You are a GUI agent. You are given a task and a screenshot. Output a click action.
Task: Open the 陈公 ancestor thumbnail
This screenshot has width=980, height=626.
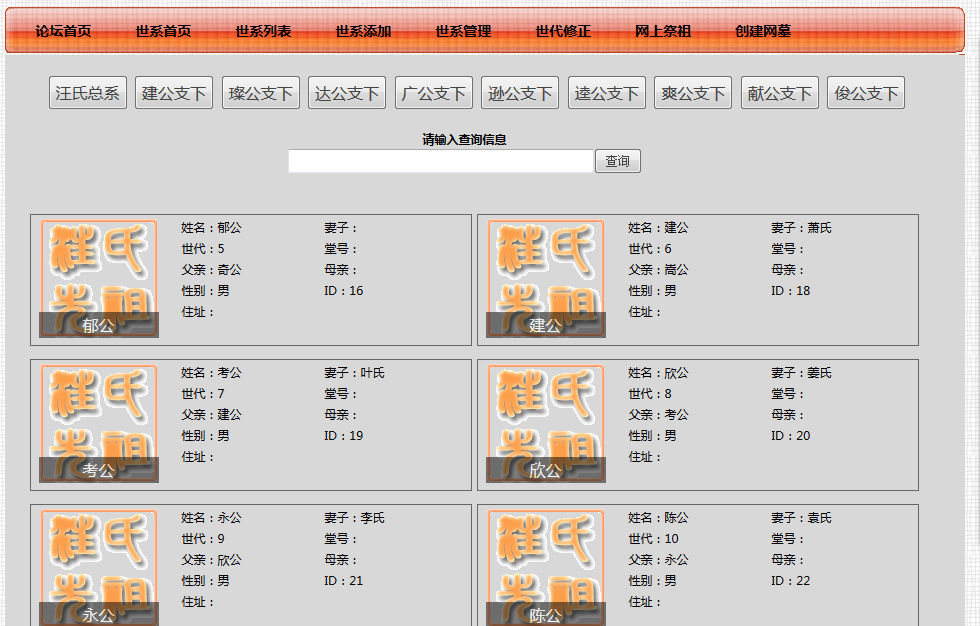click(546, 567)
